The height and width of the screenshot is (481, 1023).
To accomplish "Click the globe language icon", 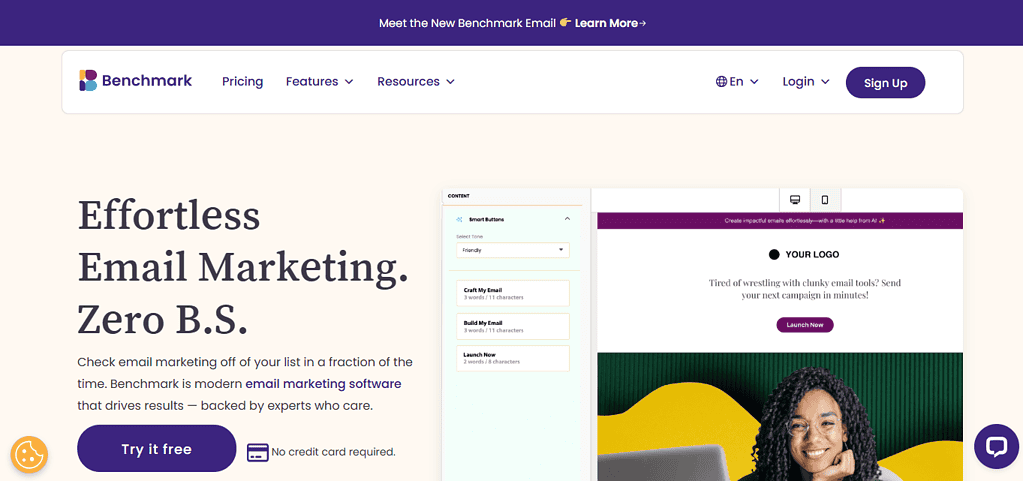I will click(x=721, y=82).
